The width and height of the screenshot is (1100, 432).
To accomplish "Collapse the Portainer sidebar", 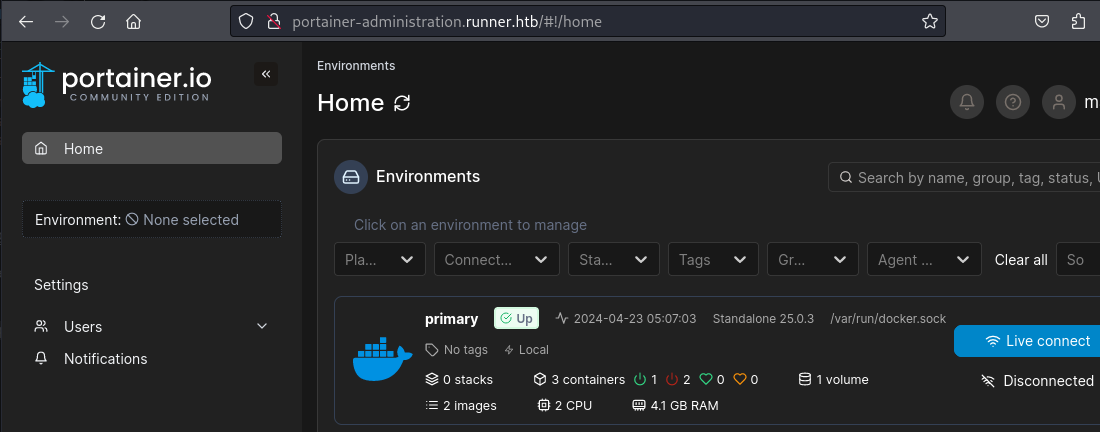I will tap(265, 74).
